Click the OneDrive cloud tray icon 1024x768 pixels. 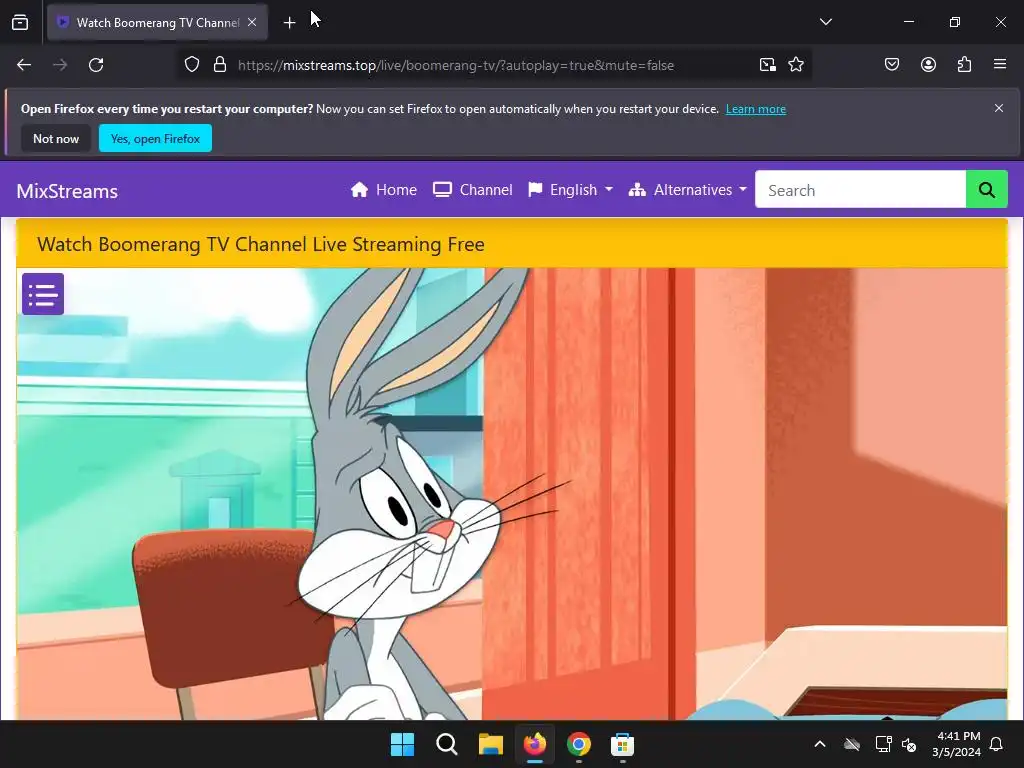coord(852,744)
